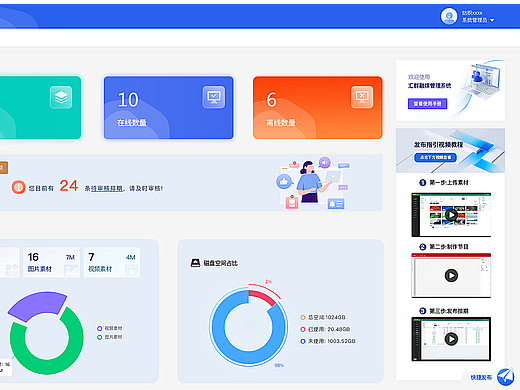Click the 4M size label on video card

pyautogui.click(x=131, y=257)
